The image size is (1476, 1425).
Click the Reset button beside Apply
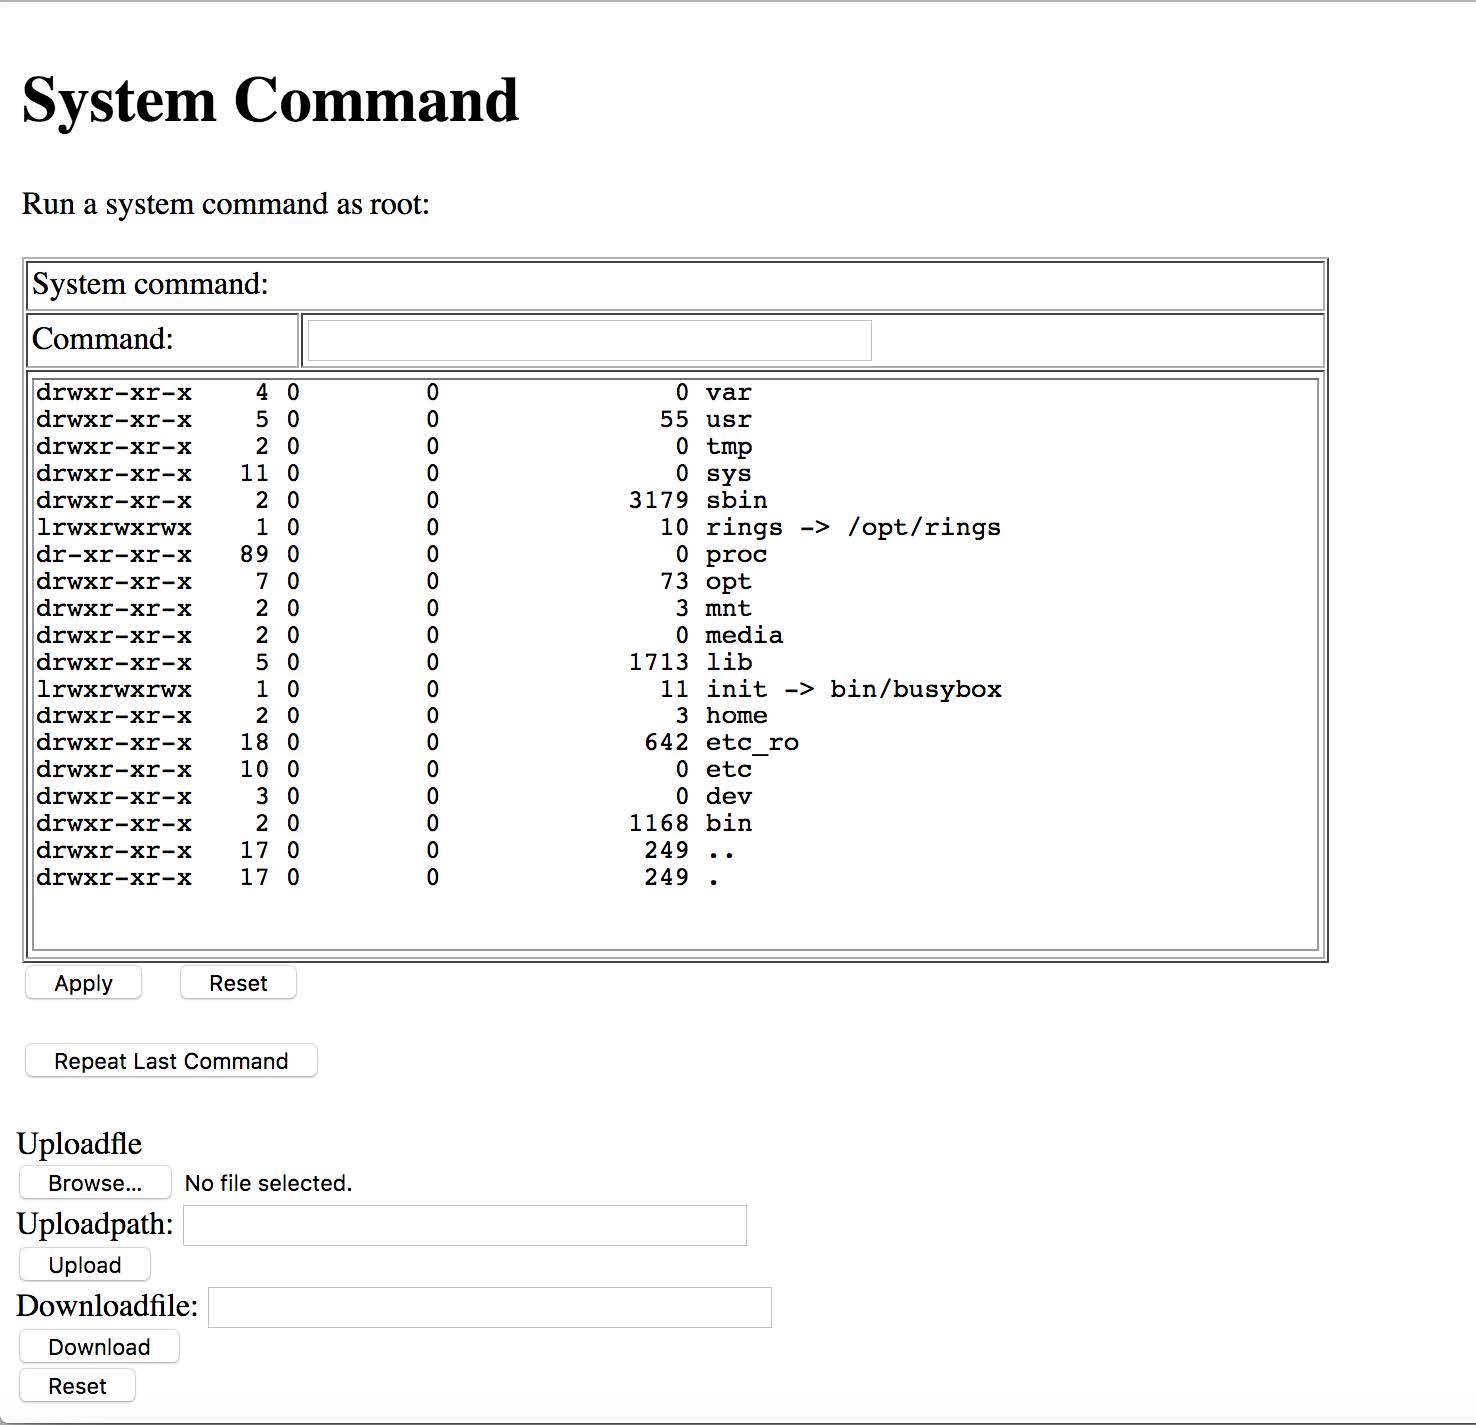[238, 983]
